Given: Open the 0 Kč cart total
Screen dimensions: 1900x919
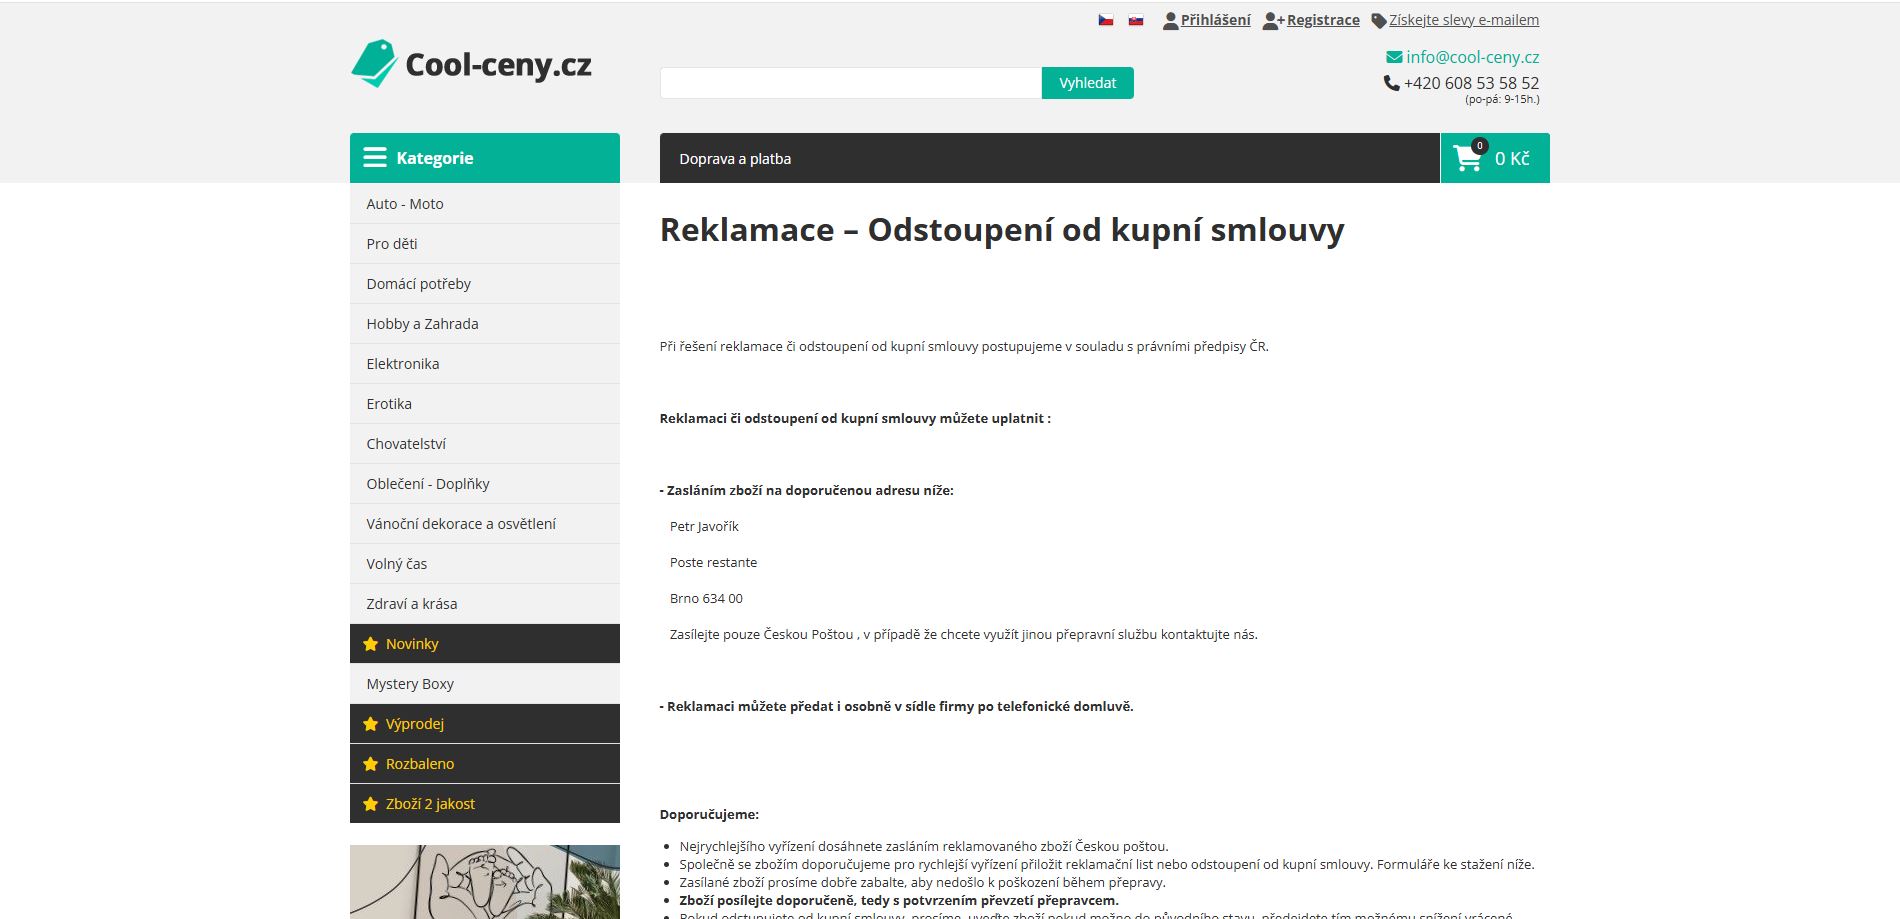Looking at the screenshot, I should [1512, 159].
